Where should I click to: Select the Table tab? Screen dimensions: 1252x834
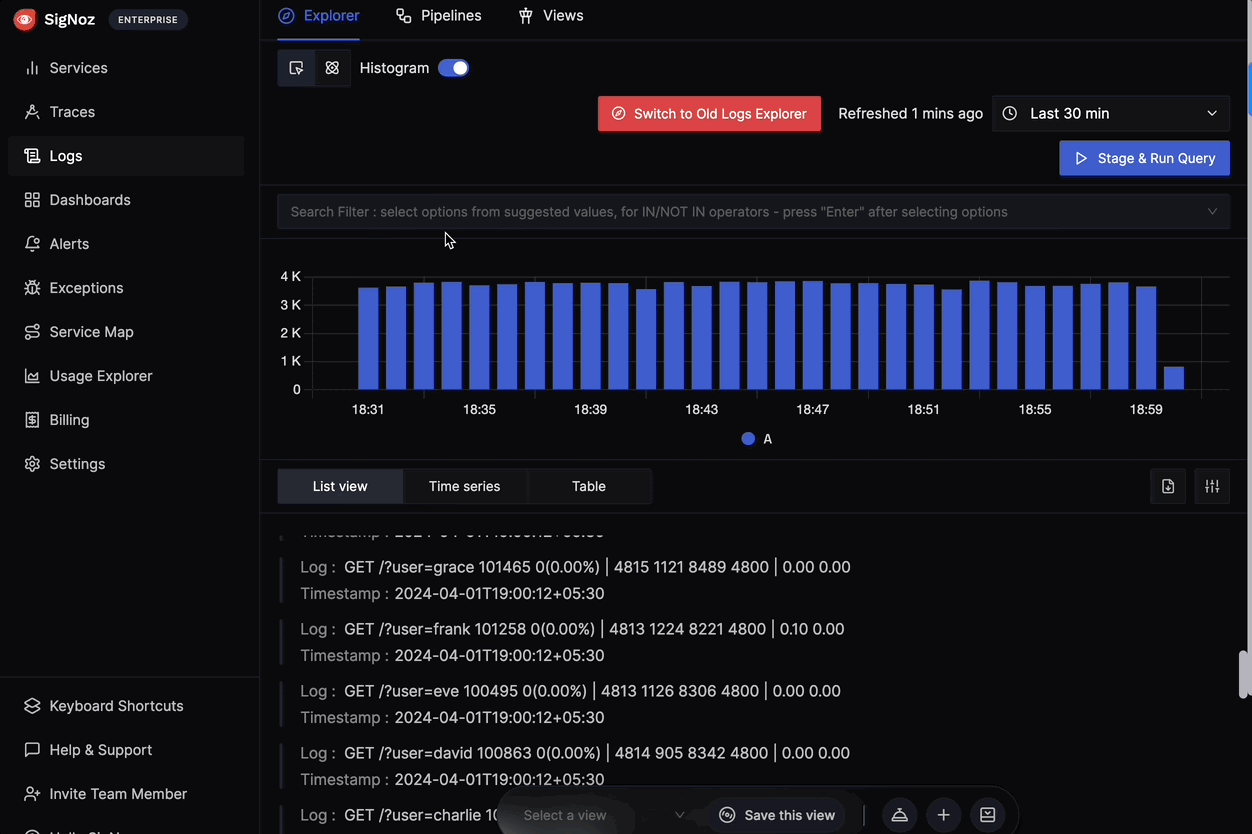pyautogui.click(x=589, y=486)
